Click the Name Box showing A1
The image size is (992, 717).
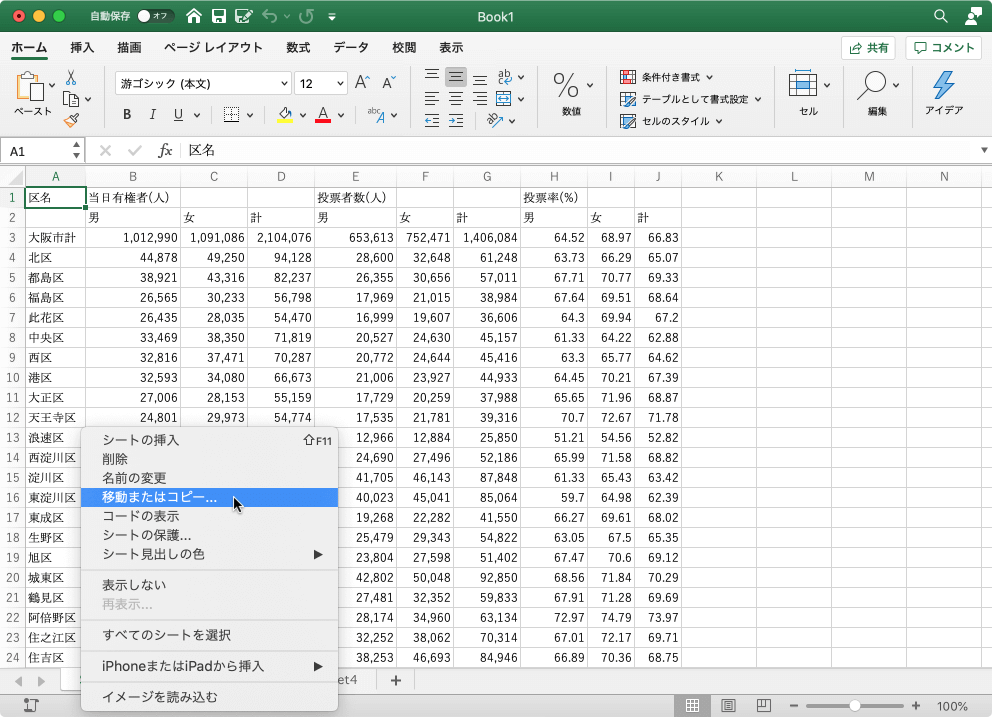36,150
